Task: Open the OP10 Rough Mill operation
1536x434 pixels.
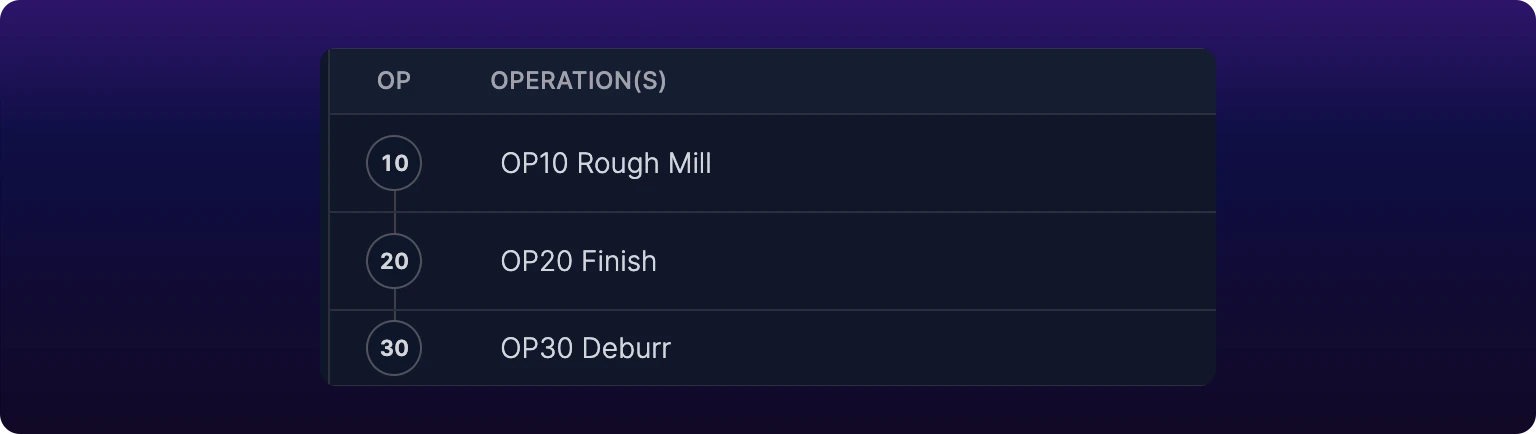Action: click(606, 163)
